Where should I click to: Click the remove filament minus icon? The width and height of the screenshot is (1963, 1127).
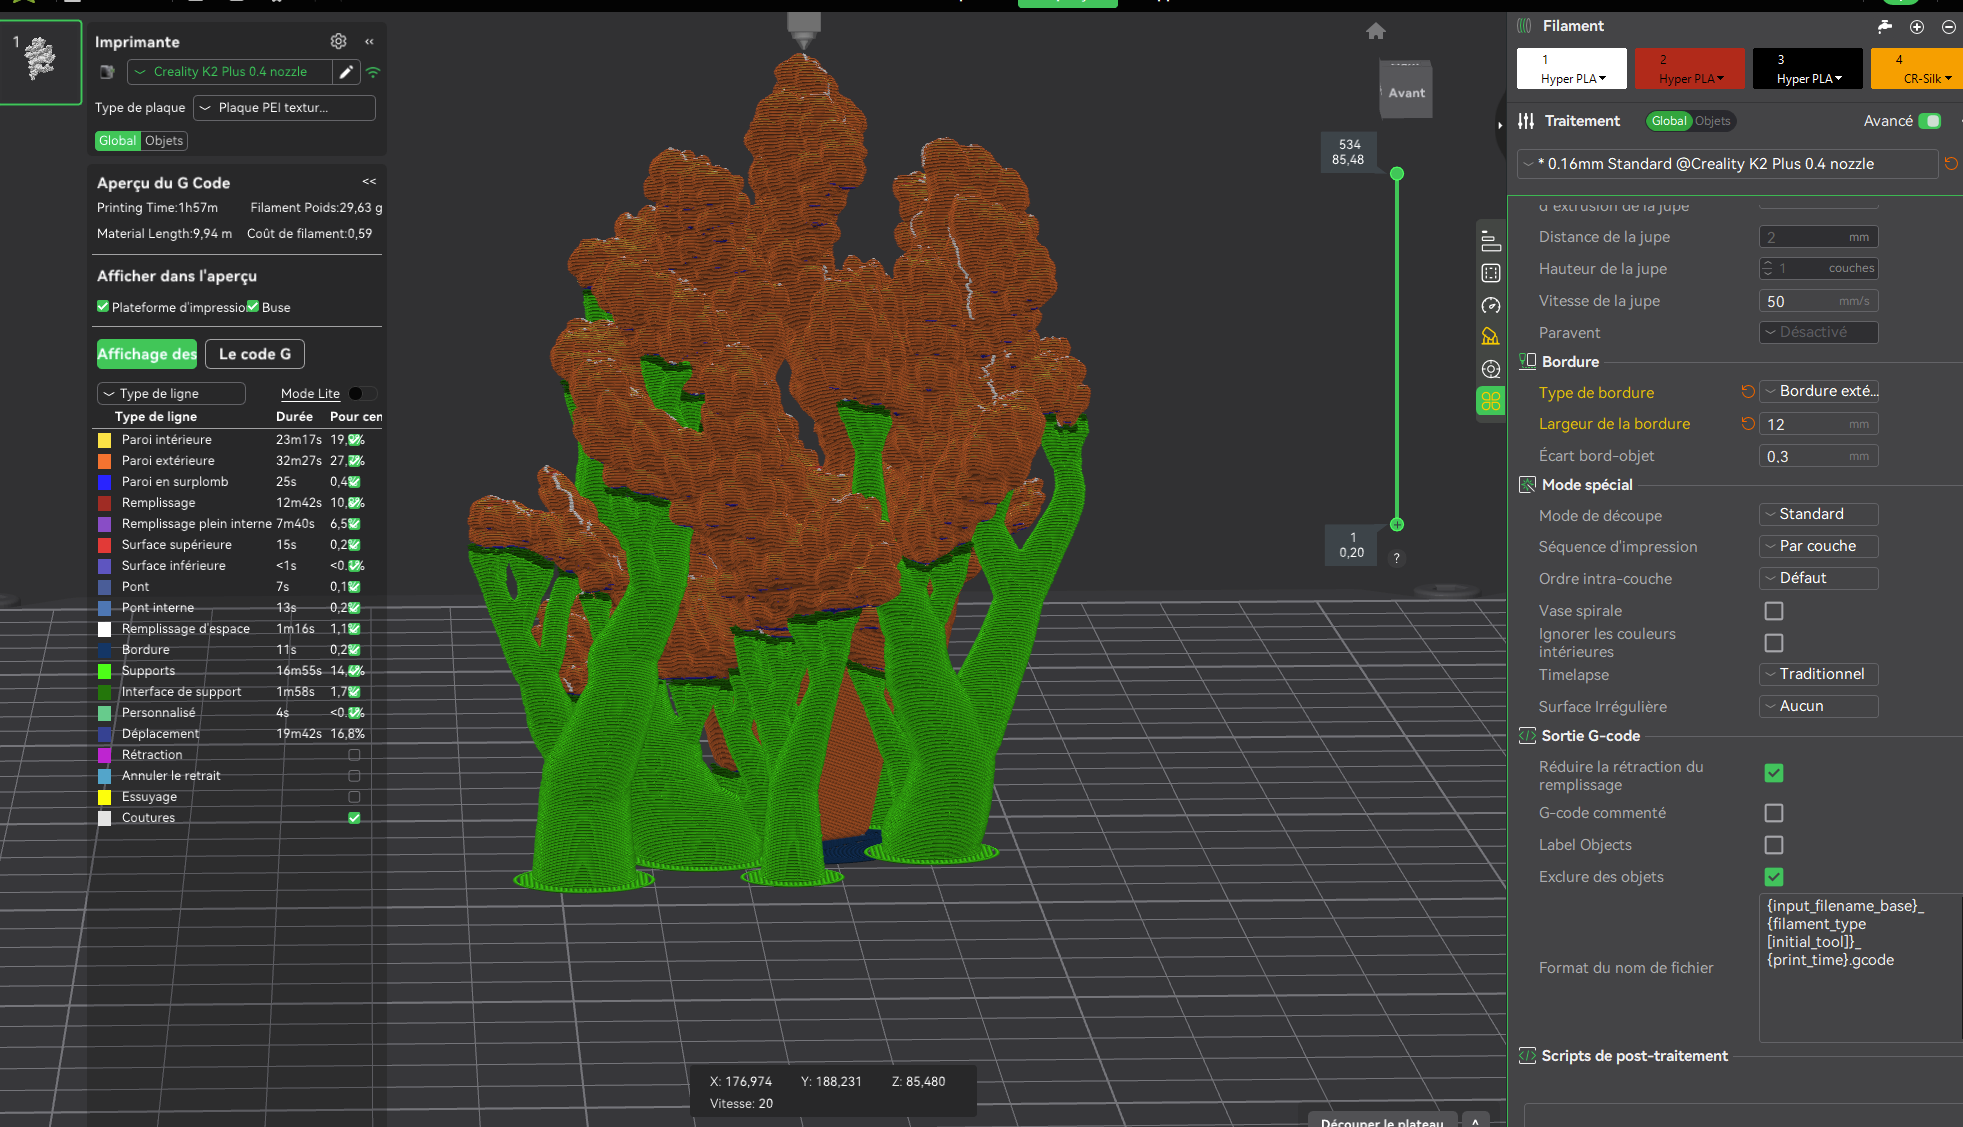pos(1949,27)
